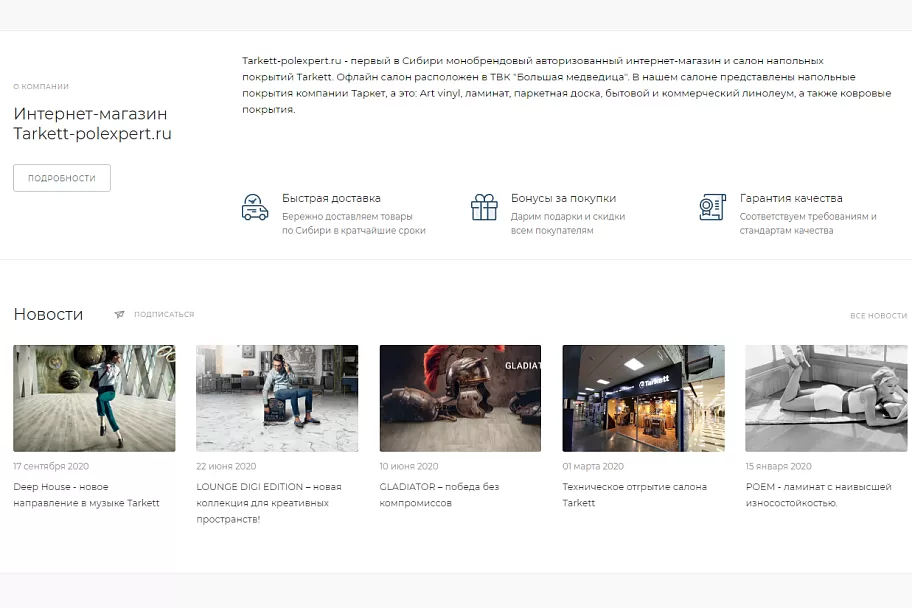Click the quality guarantee certificate icon
The width and height of the screenshot is (912, 608).
pos(712,207)
